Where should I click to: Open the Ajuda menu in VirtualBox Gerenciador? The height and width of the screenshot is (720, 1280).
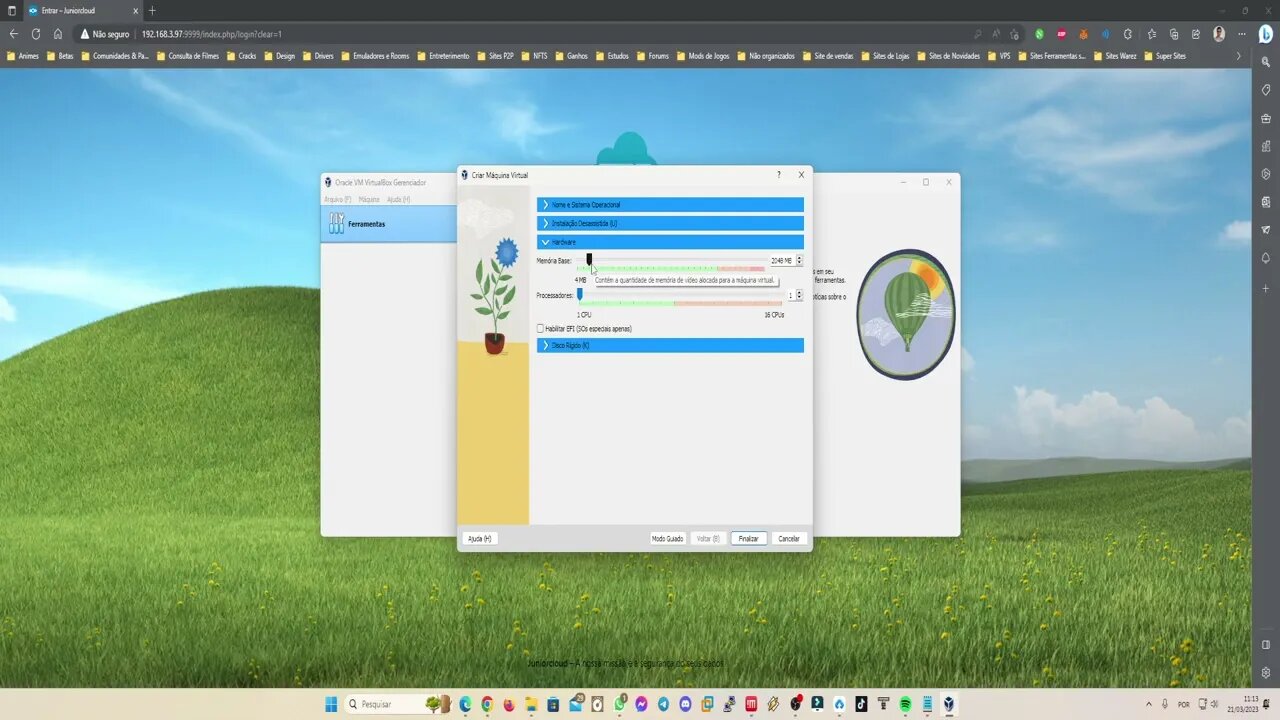pyautogui.click(x=399, y=199)
